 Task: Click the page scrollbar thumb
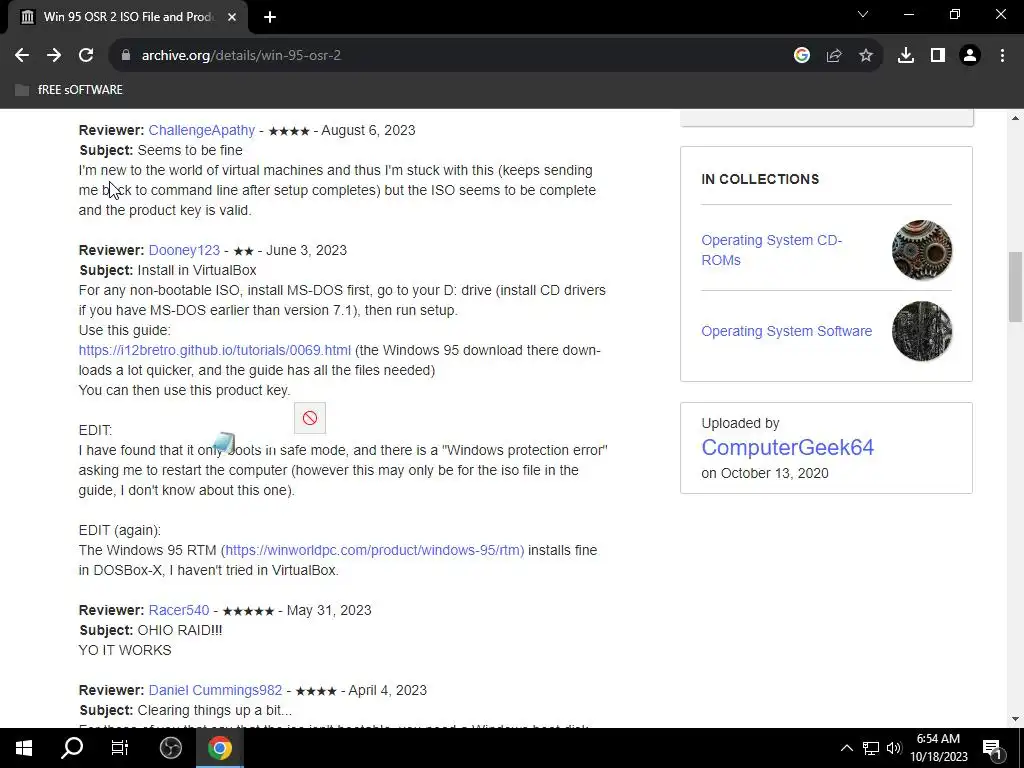pos(1015,287)
